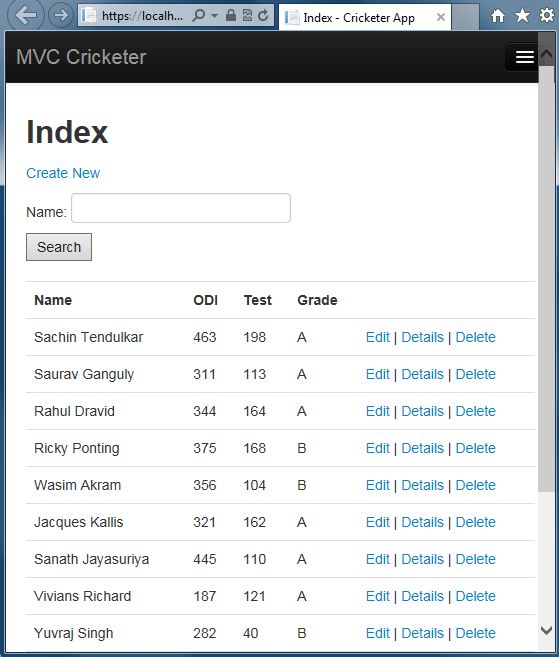The height and width of the screenshot is (657, 559).
Task: Select Ricky Ponting's ODI value 375
Action: (x=204, y=448)
